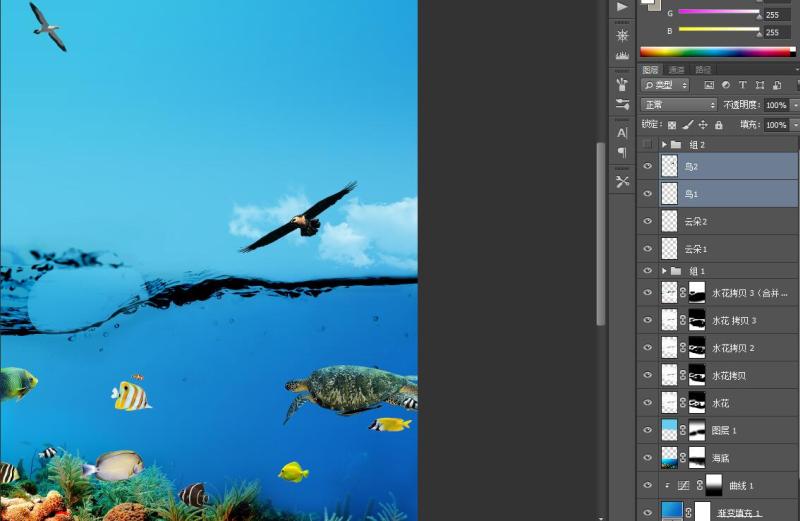Click the 海底 layer mask thumbnail
This screenshot has height=521, width=800.
point(696,458)
